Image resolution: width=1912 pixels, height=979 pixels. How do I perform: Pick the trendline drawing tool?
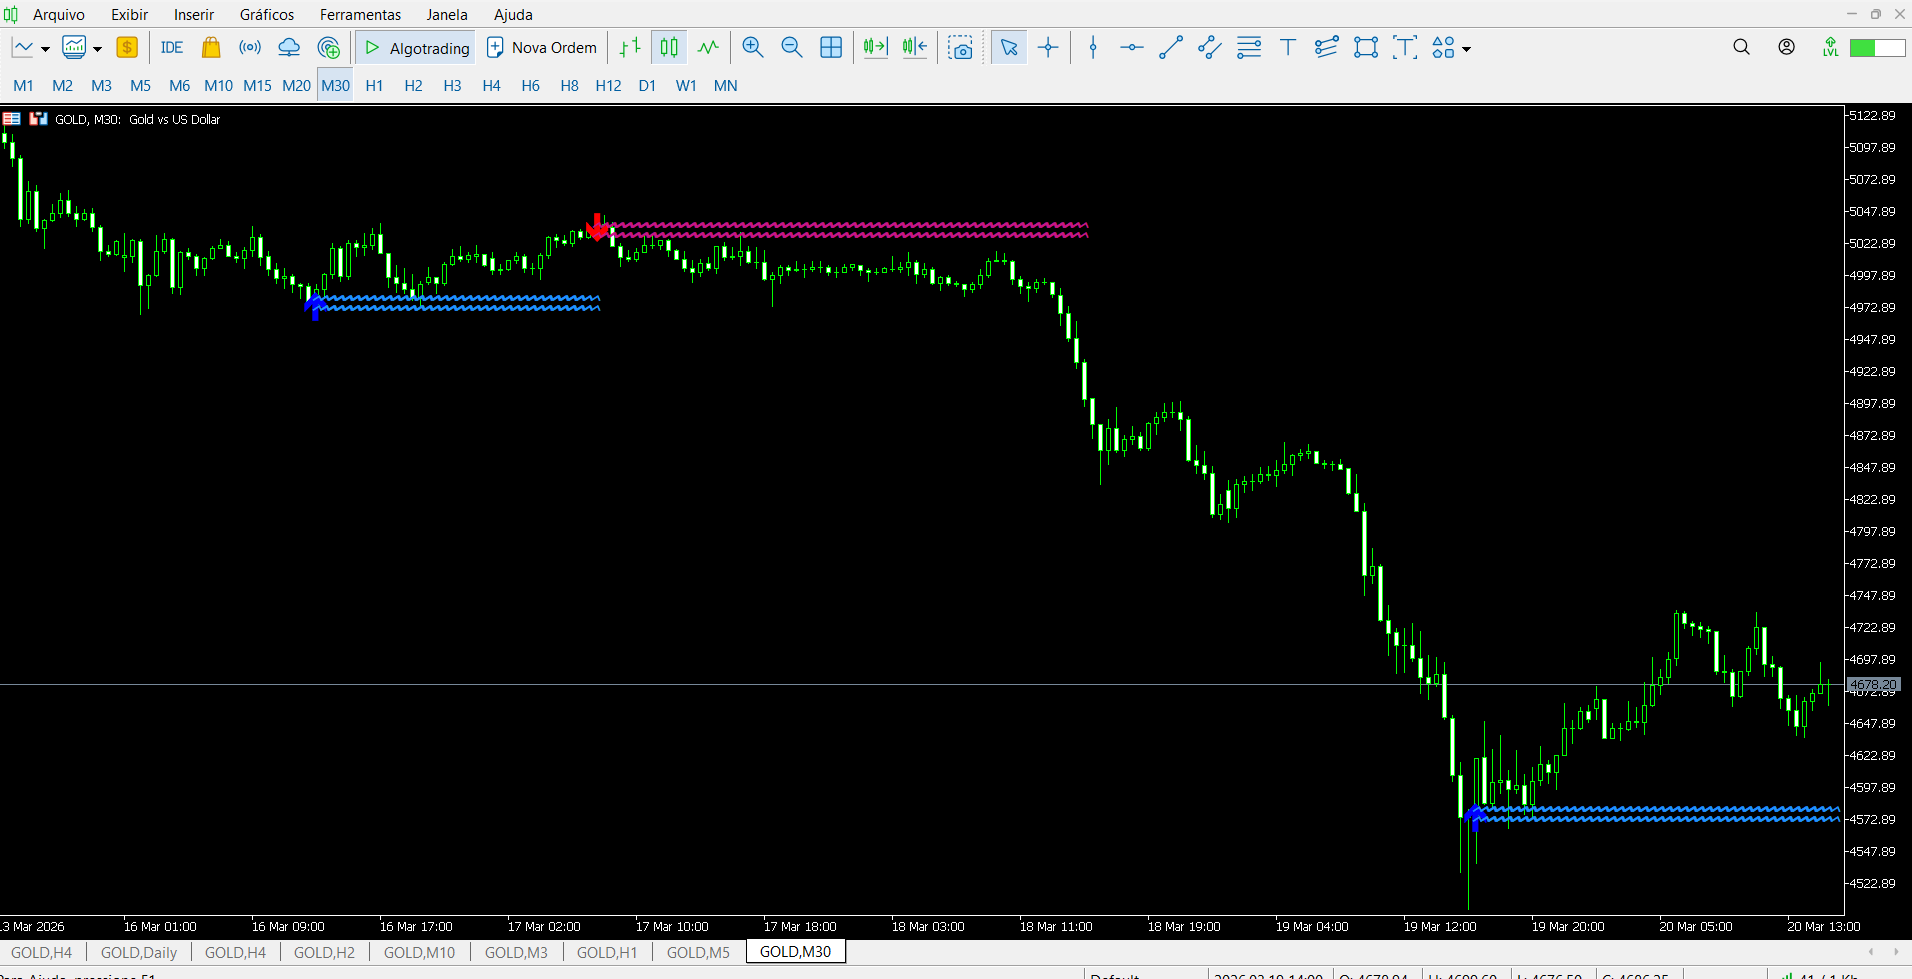(1170, 48)
